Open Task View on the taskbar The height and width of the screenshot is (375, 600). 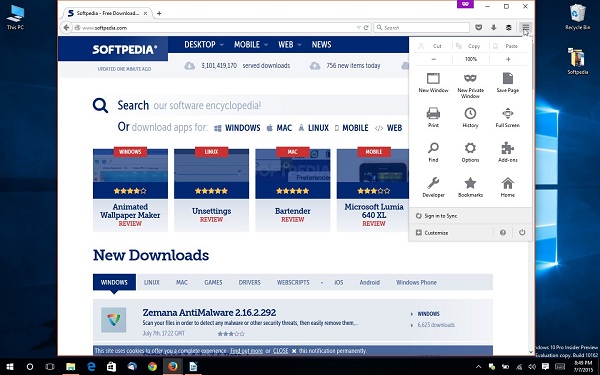[50, 367]
